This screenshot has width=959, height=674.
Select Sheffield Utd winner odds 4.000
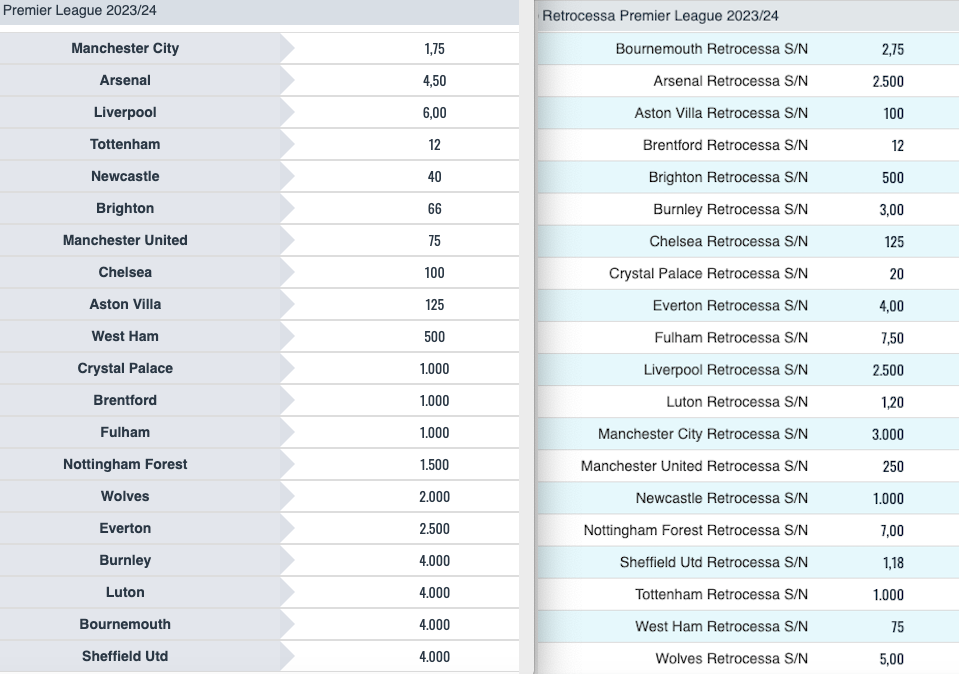434,657
